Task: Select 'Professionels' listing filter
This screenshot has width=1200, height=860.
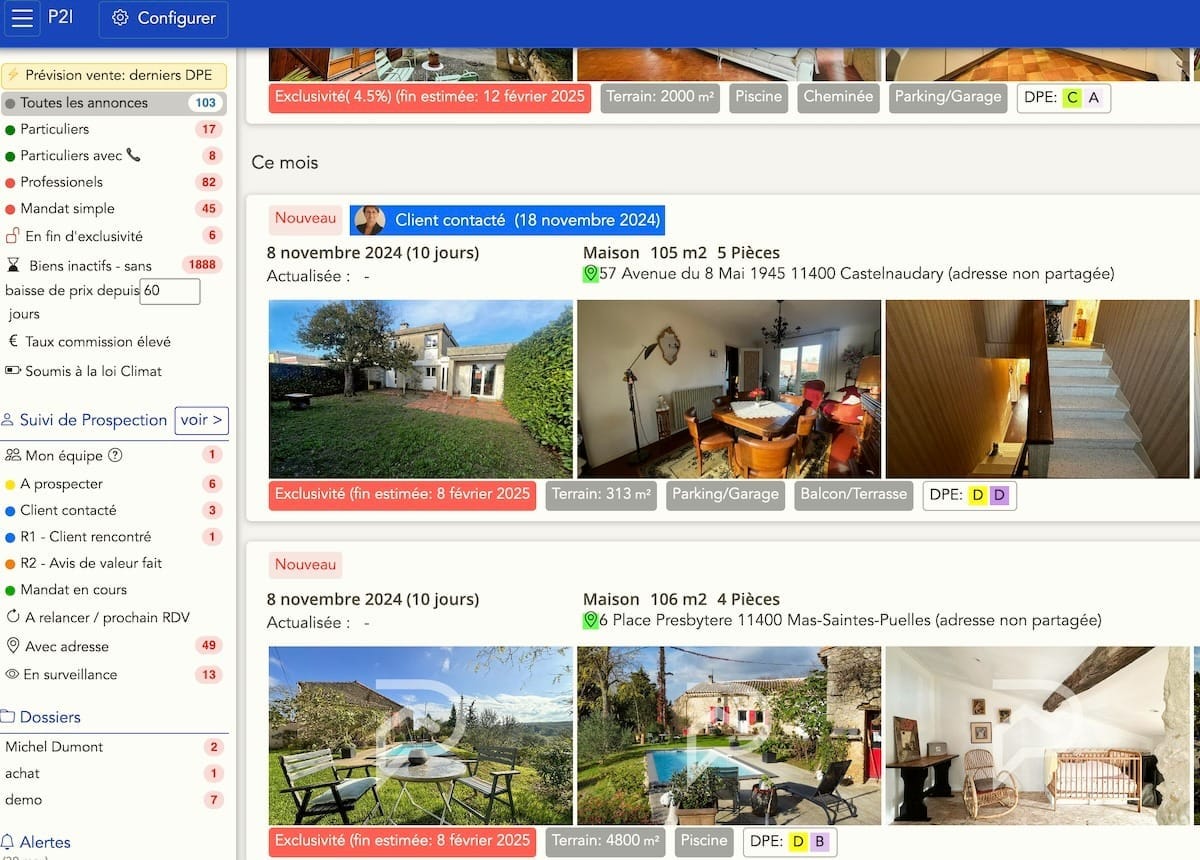Action: (75, 182)
